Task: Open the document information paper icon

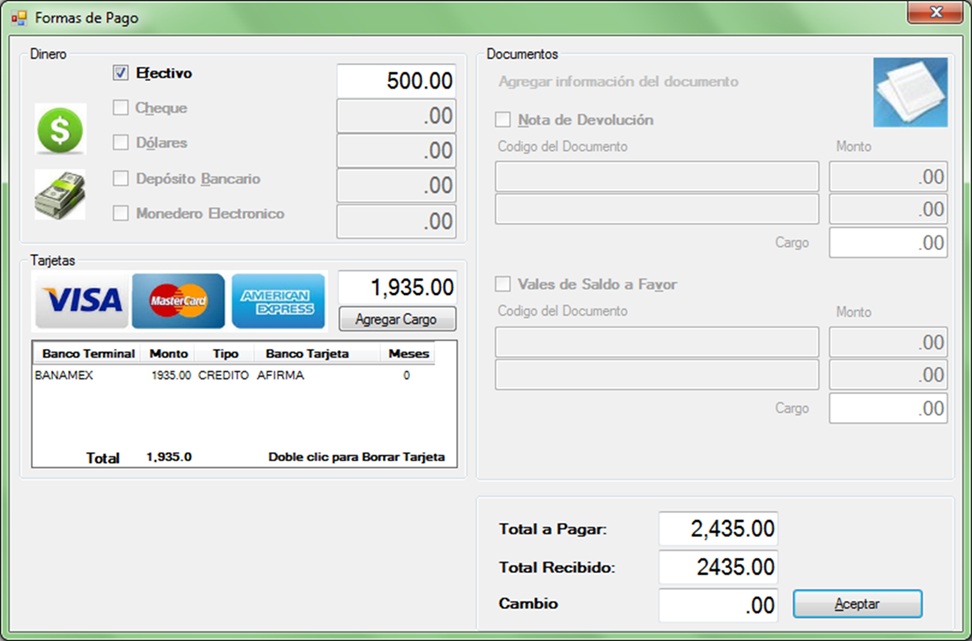Action: point(909,92)
